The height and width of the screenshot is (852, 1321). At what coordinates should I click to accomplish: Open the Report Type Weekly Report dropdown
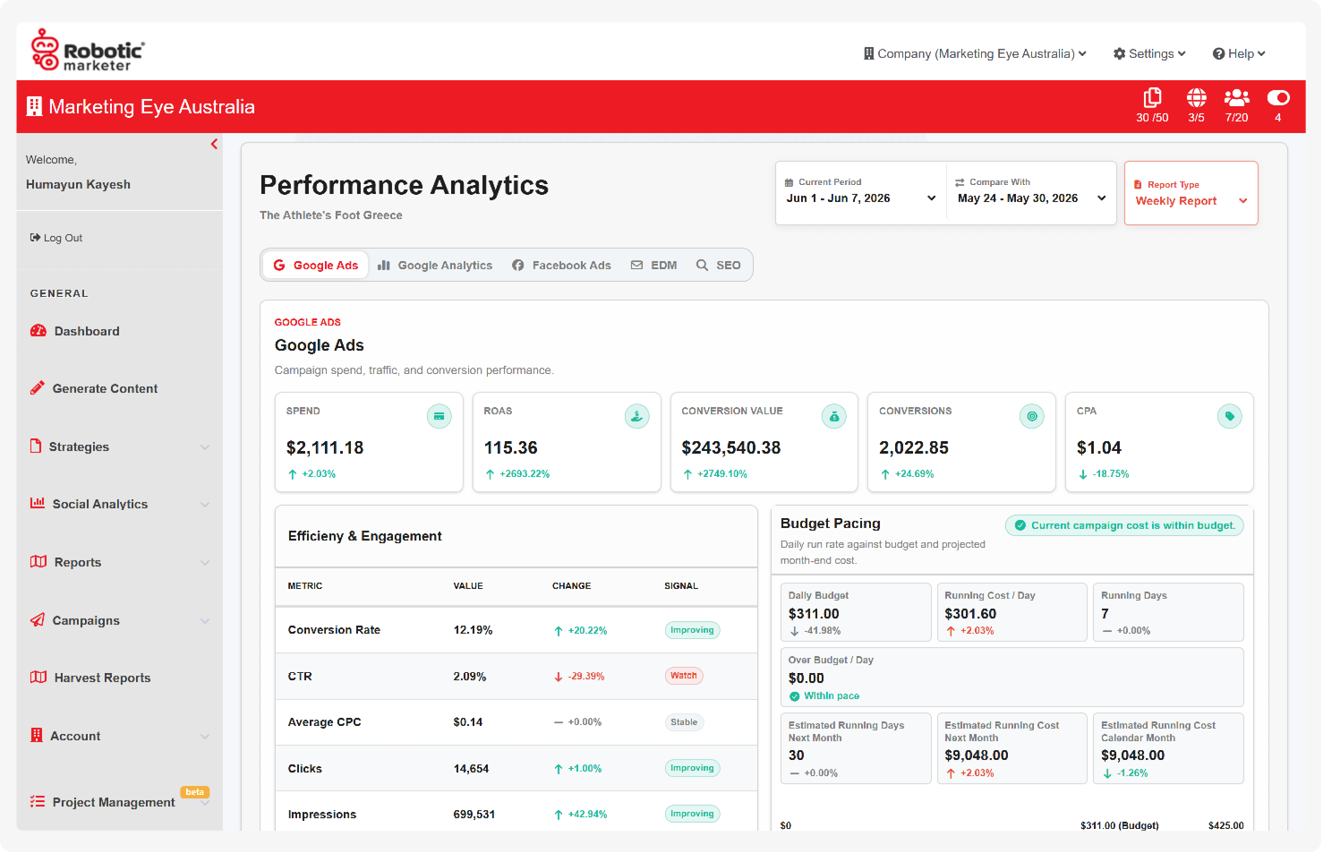pyautogui.click(x=1191, y=193)
